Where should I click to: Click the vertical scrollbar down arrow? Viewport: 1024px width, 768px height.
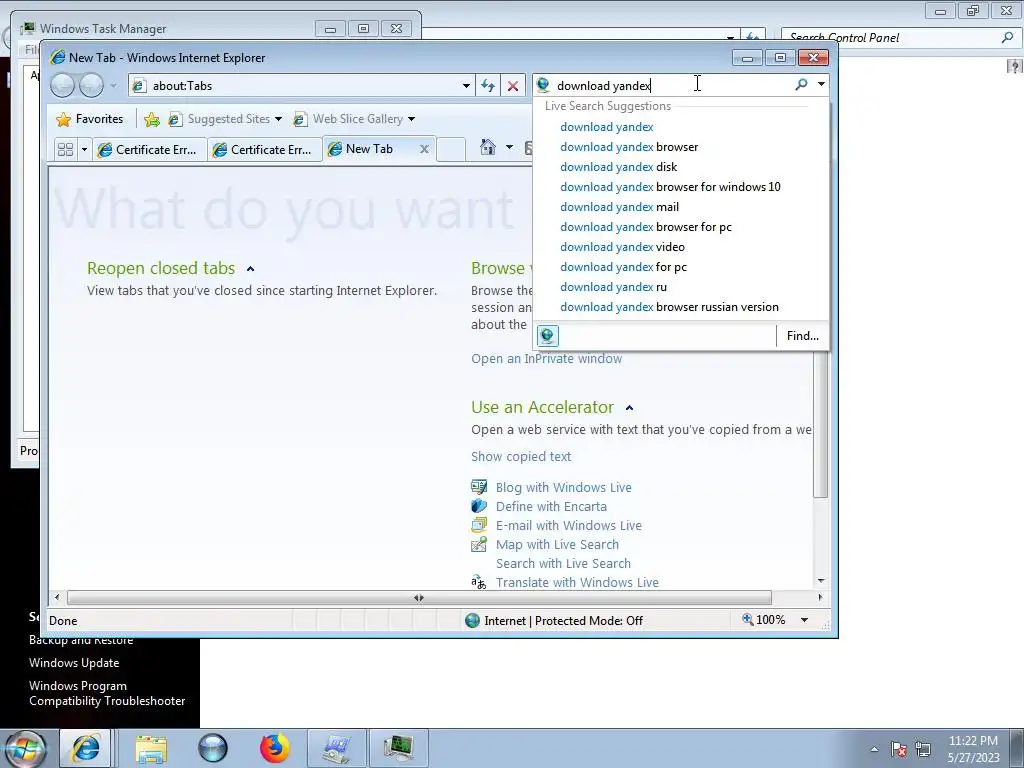821,580
